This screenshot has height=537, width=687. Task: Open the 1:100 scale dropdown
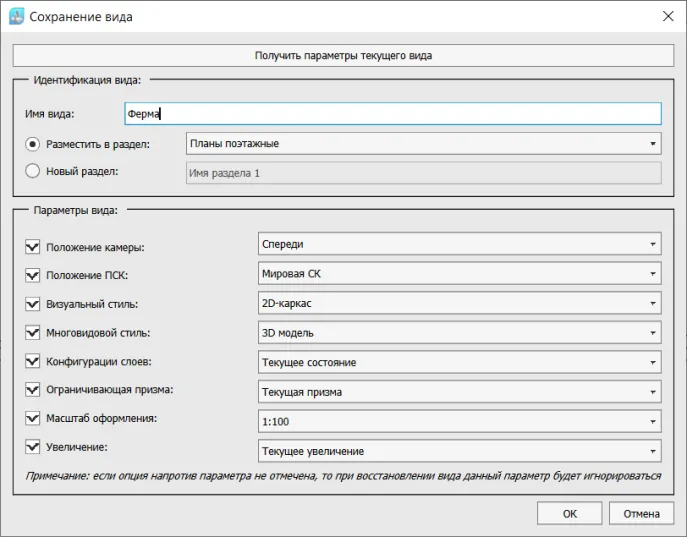coord(458,422)
